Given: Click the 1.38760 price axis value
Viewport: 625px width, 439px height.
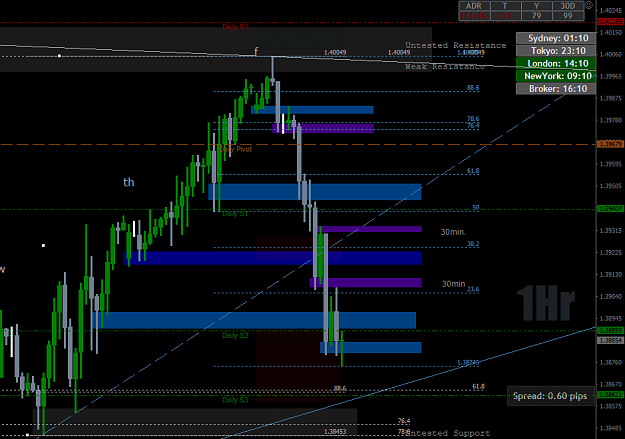Looking at the screenshot, I should click(x=611, y=362).
